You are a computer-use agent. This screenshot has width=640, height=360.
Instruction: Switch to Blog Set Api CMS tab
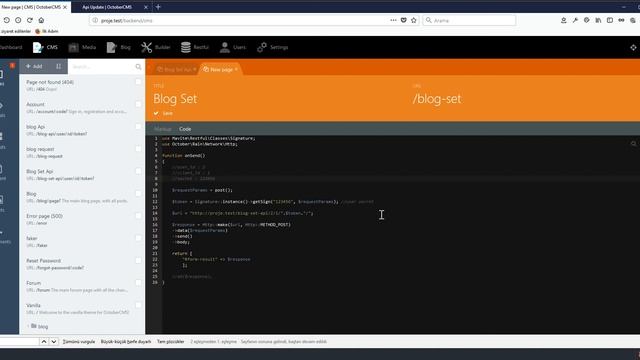click(175, 69)
